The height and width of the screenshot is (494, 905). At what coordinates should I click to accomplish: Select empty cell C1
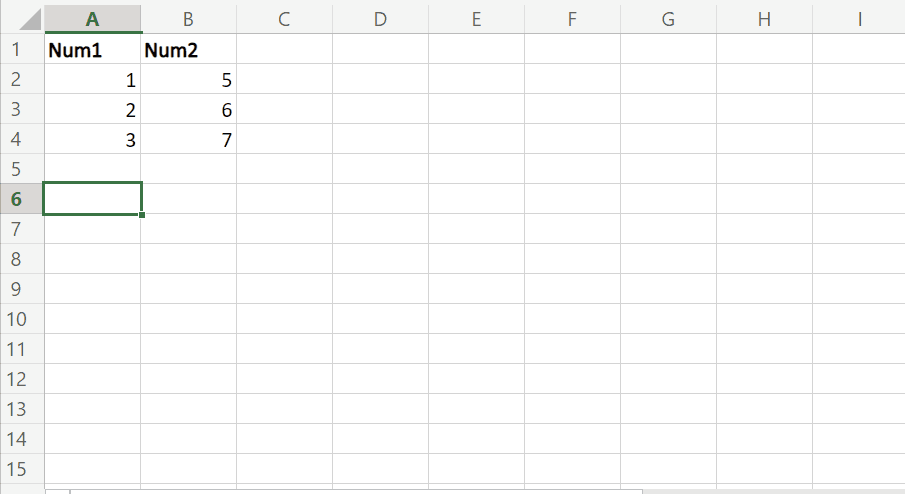pyautogui.click(x=285, y=50)
